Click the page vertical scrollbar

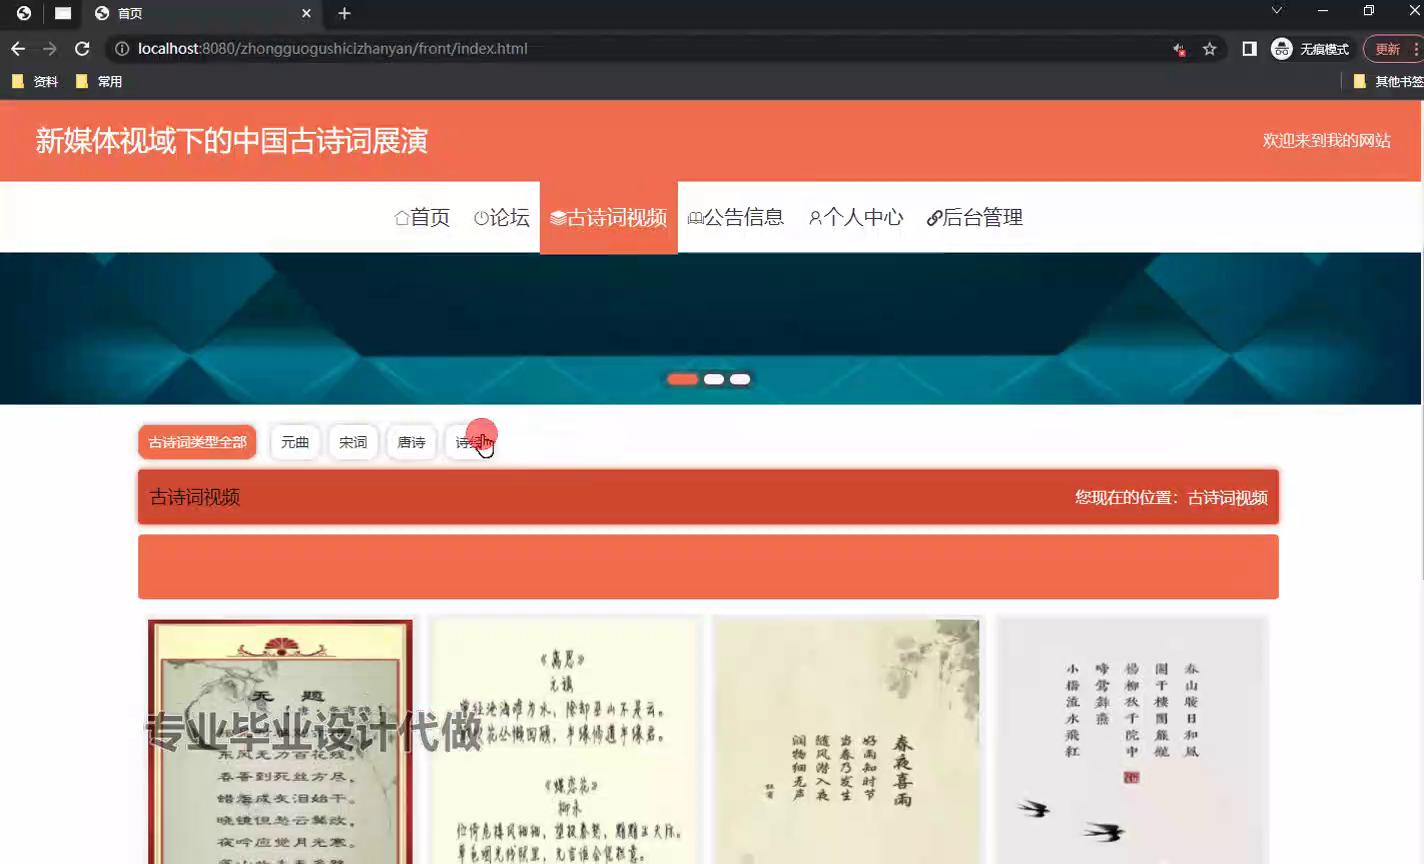click(1422, 340)
